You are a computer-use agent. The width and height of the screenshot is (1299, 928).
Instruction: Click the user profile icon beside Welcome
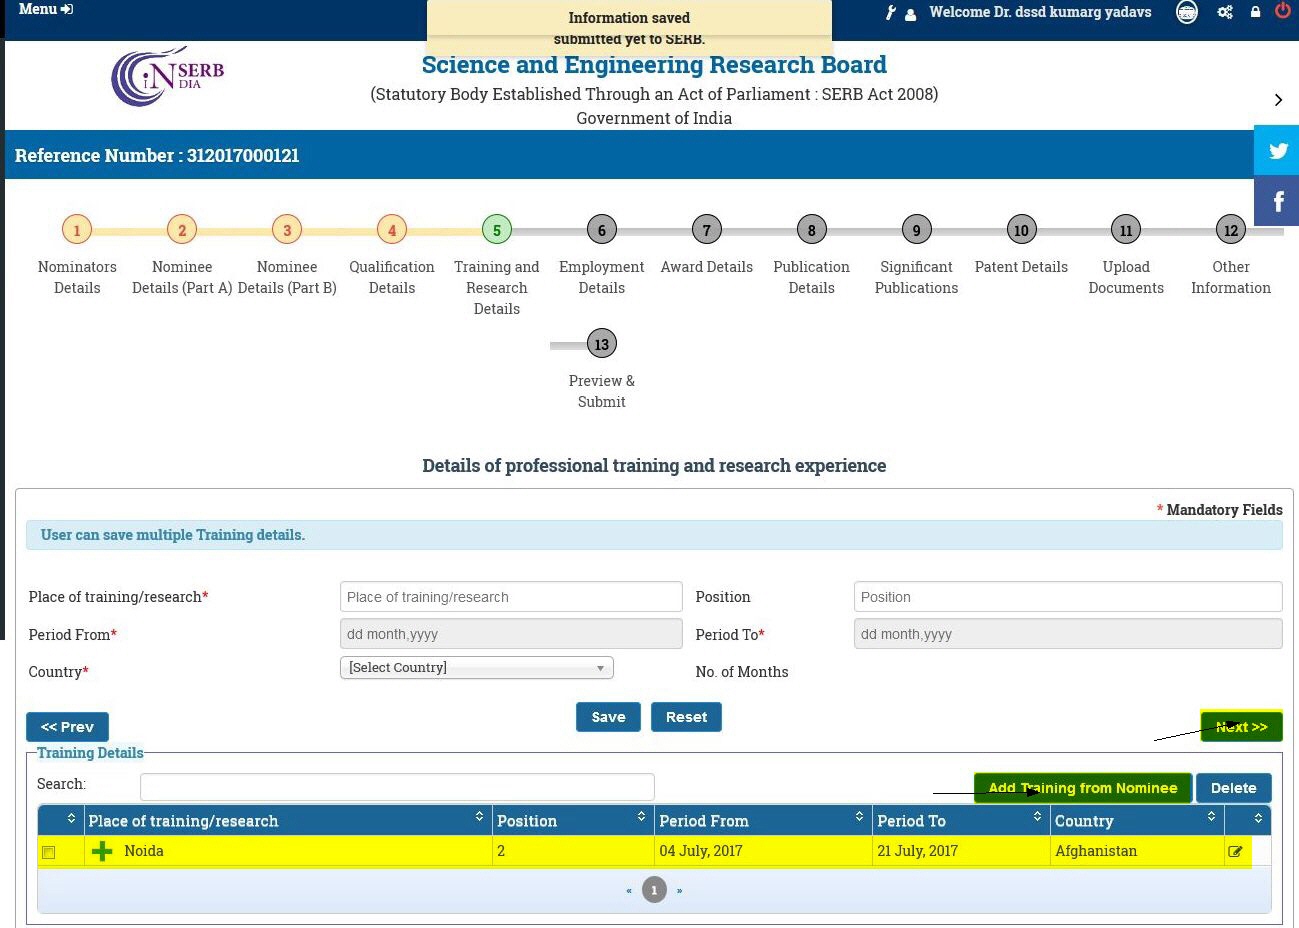point(910,14)
